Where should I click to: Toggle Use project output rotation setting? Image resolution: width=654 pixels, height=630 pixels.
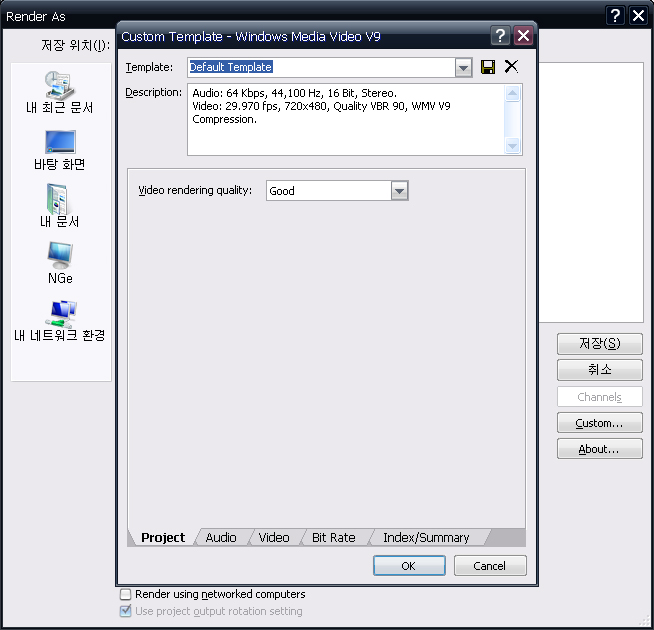click(125, 611)
